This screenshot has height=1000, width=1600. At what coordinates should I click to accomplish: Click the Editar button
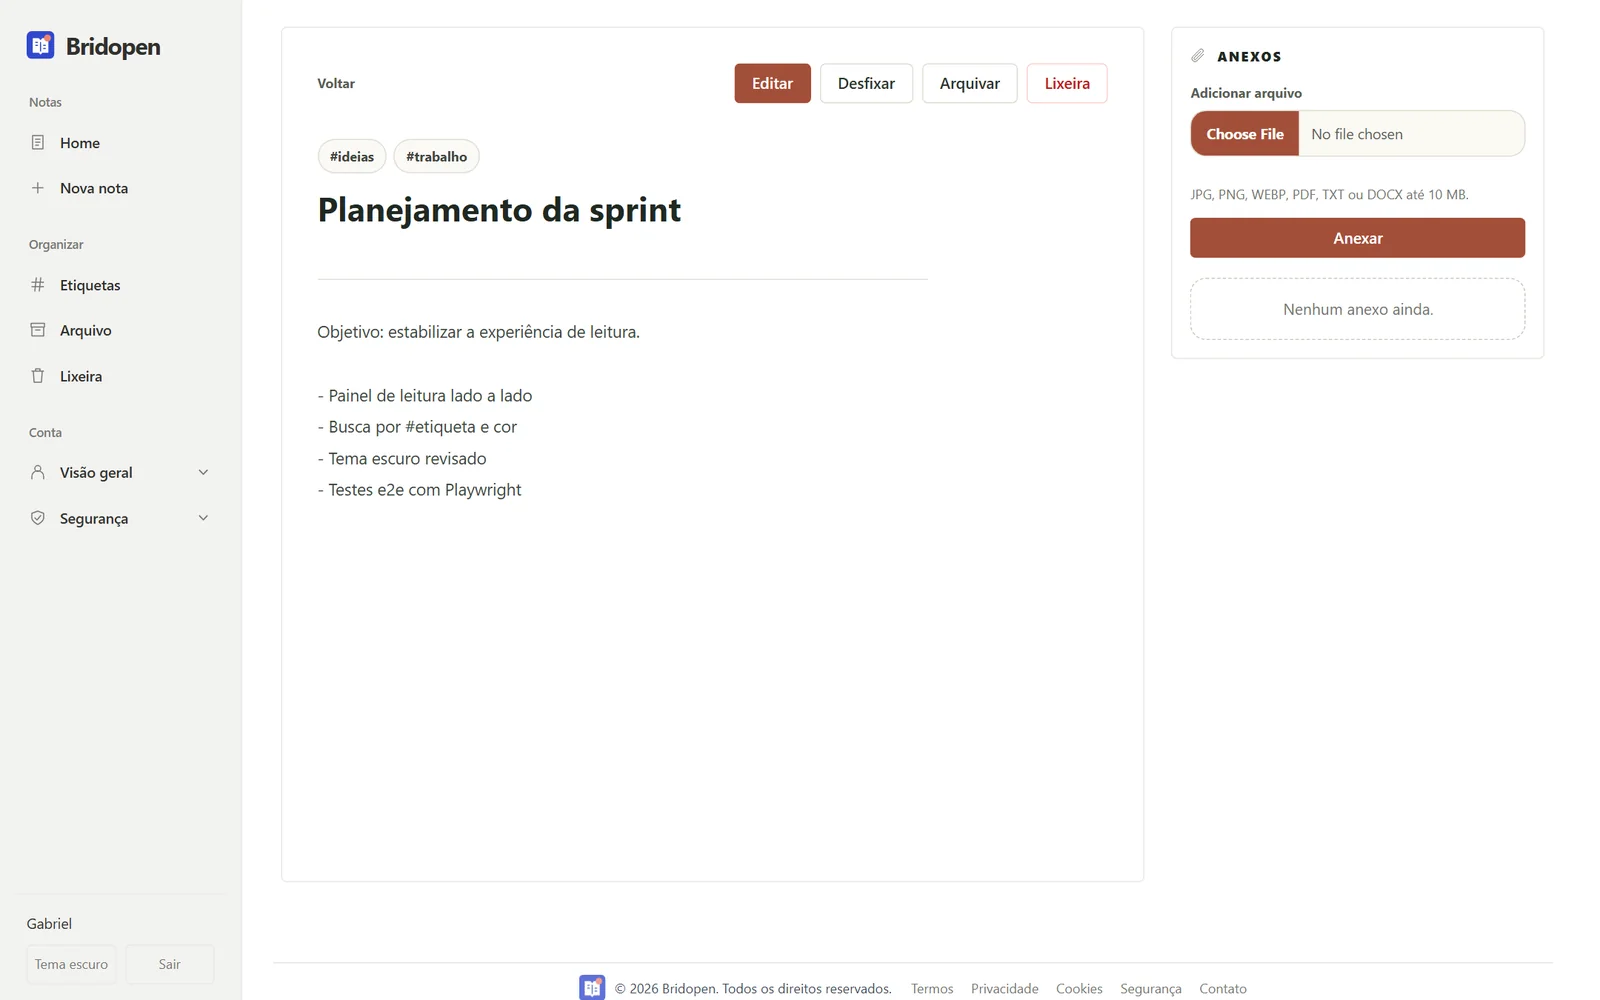[x=772, y=83]
